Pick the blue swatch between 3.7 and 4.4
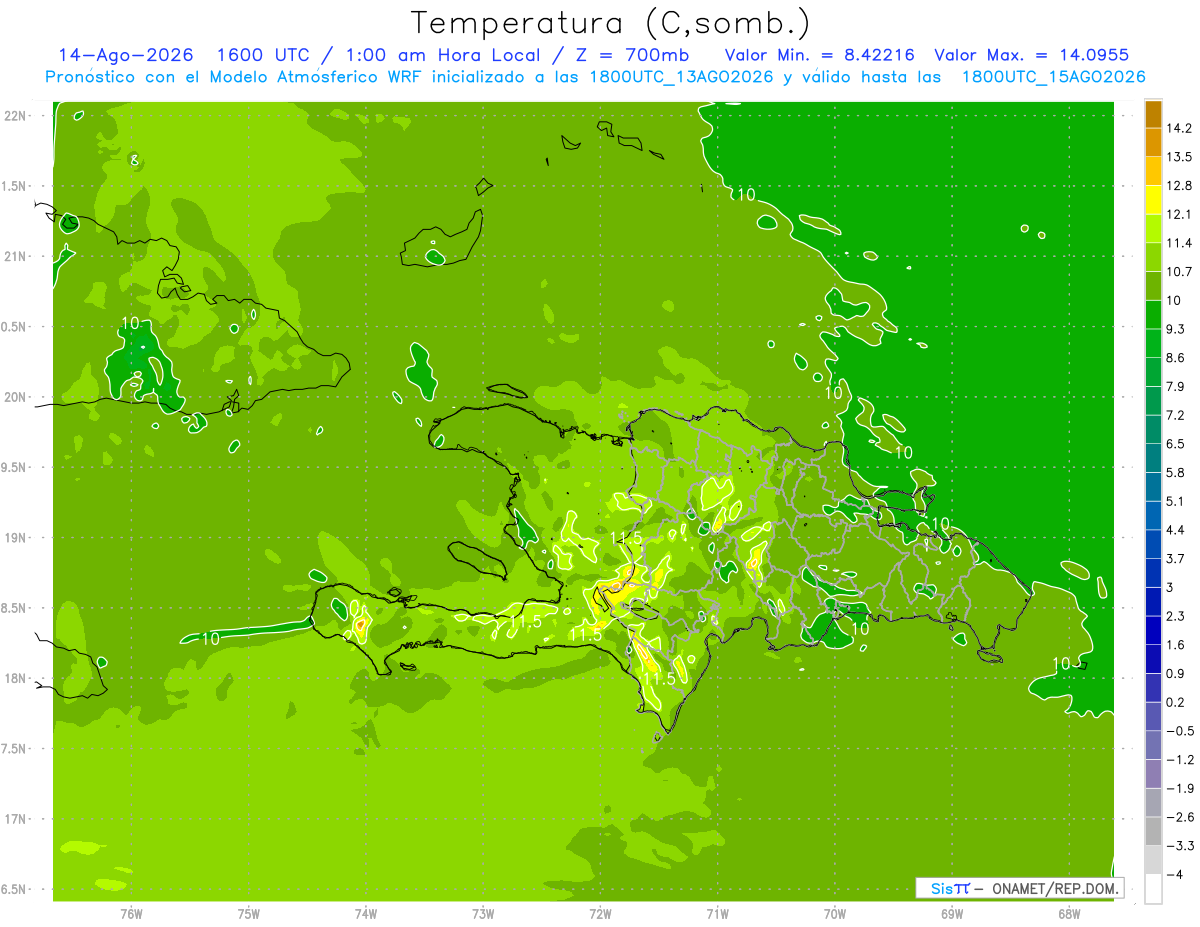This screenshot has width=1200, height=927. click(1153, 544)
